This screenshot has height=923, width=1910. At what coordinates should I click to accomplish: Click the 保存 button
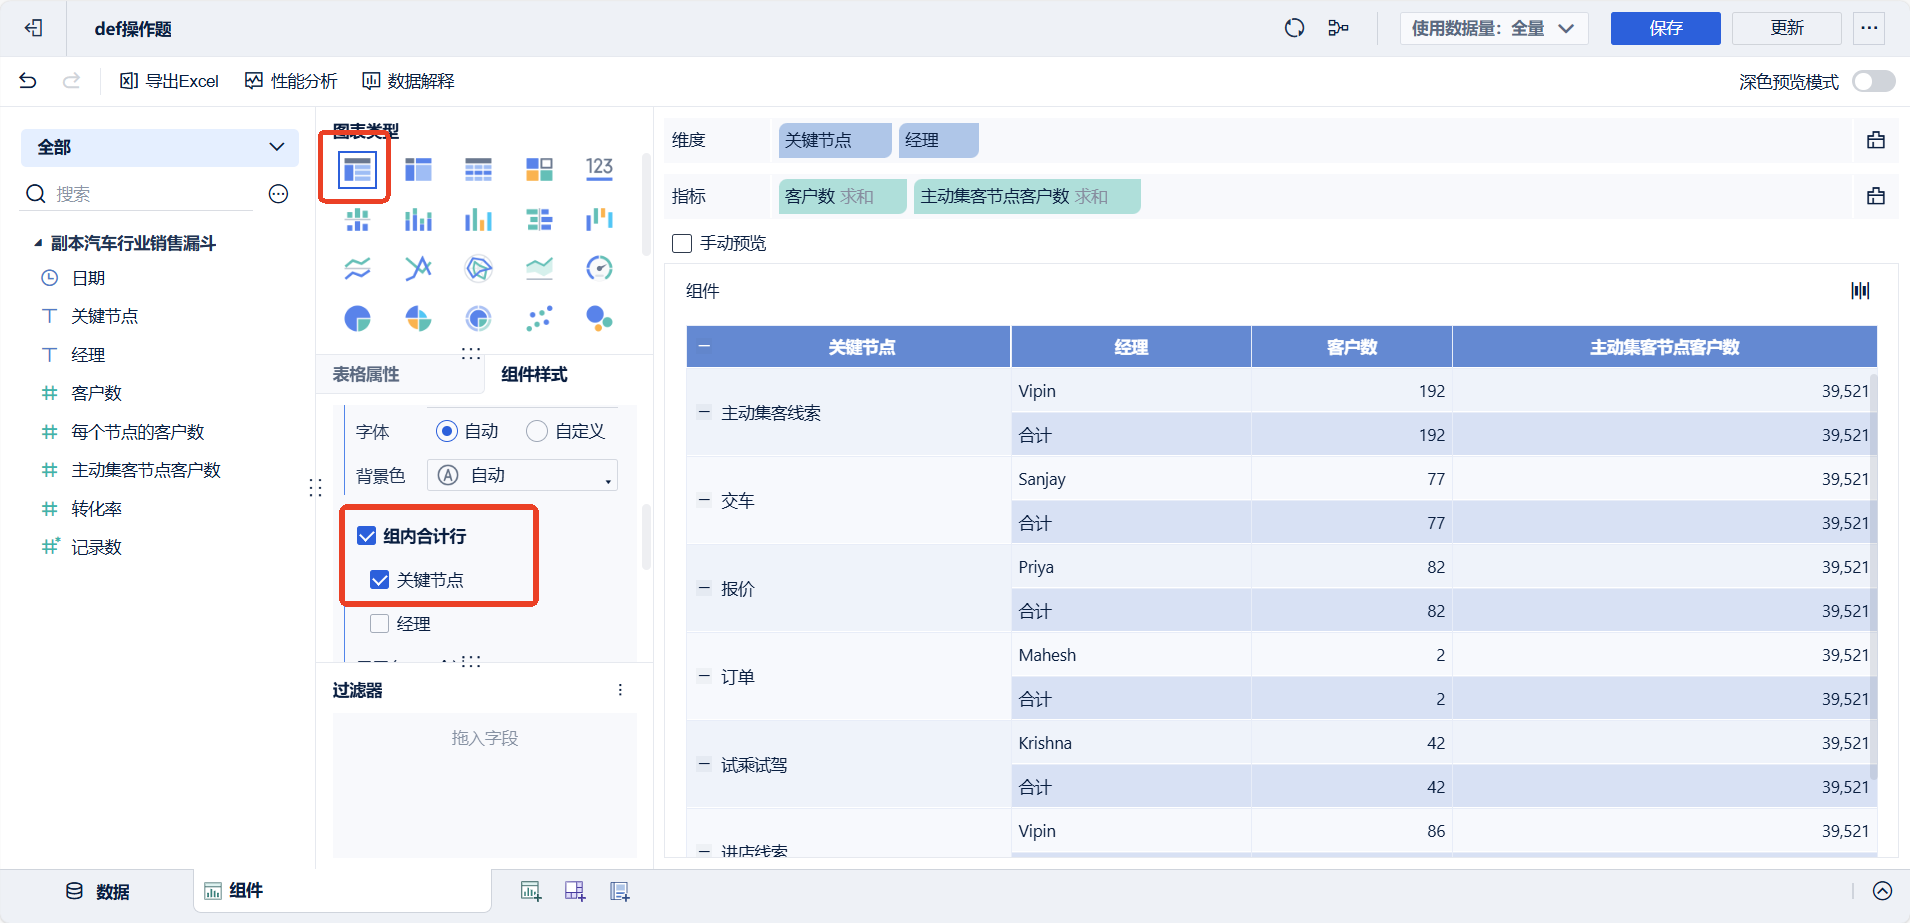pos(1666,28)
